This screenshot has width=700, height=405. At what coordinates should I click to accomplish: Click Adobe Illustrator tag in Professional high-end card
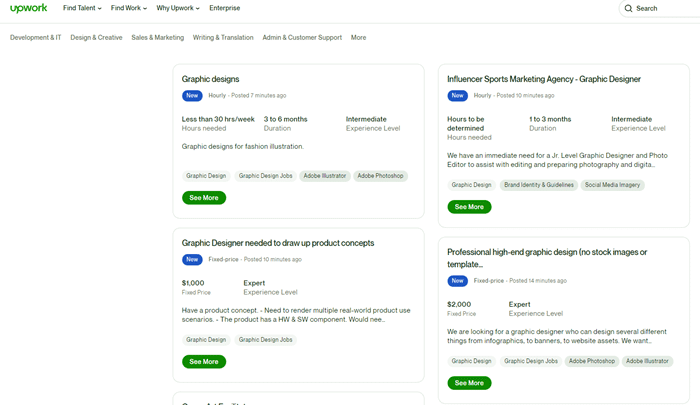click(647, 361)
